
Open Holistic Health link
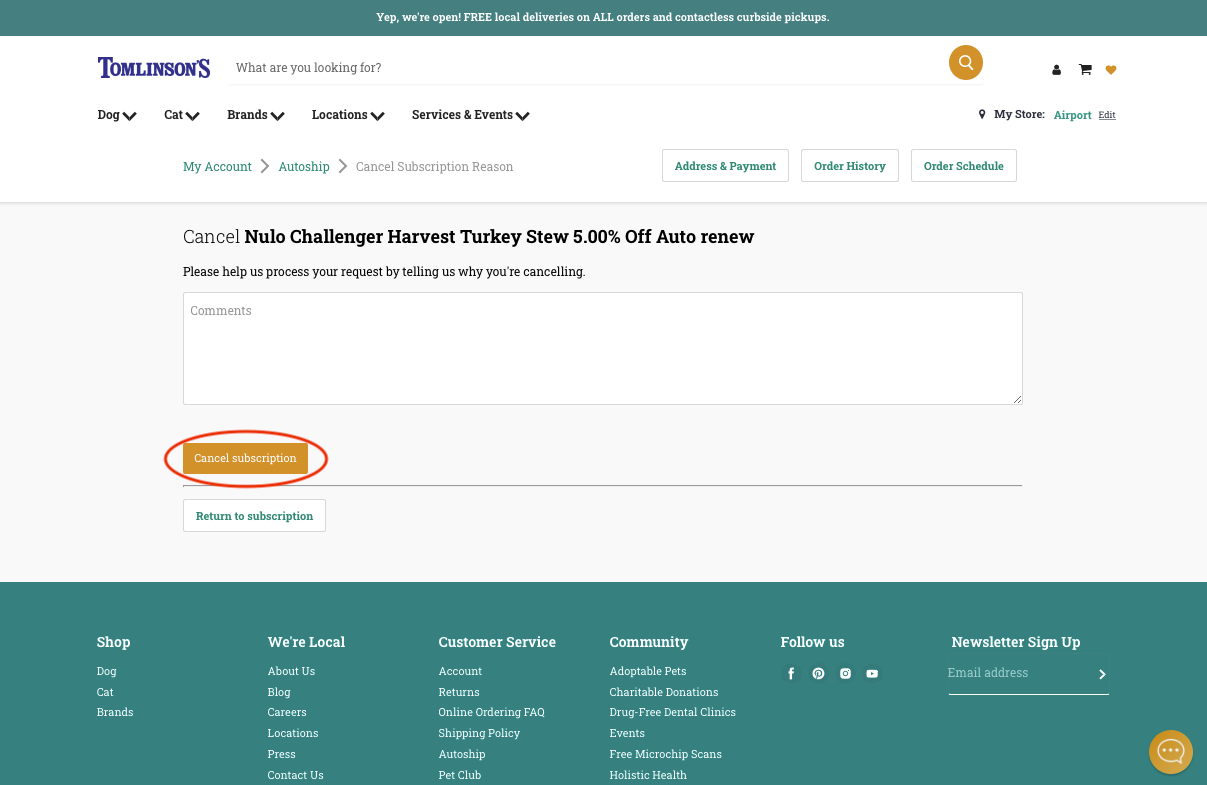click(x=648, y=775)
